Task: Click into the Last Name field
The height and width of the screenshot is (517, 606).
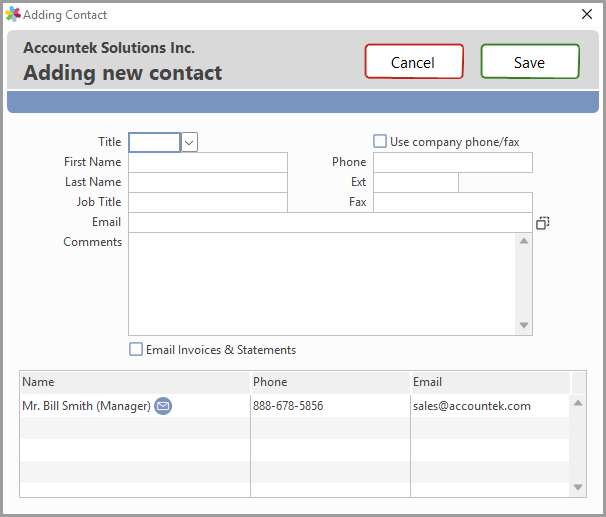Action: tap(208, 182)
